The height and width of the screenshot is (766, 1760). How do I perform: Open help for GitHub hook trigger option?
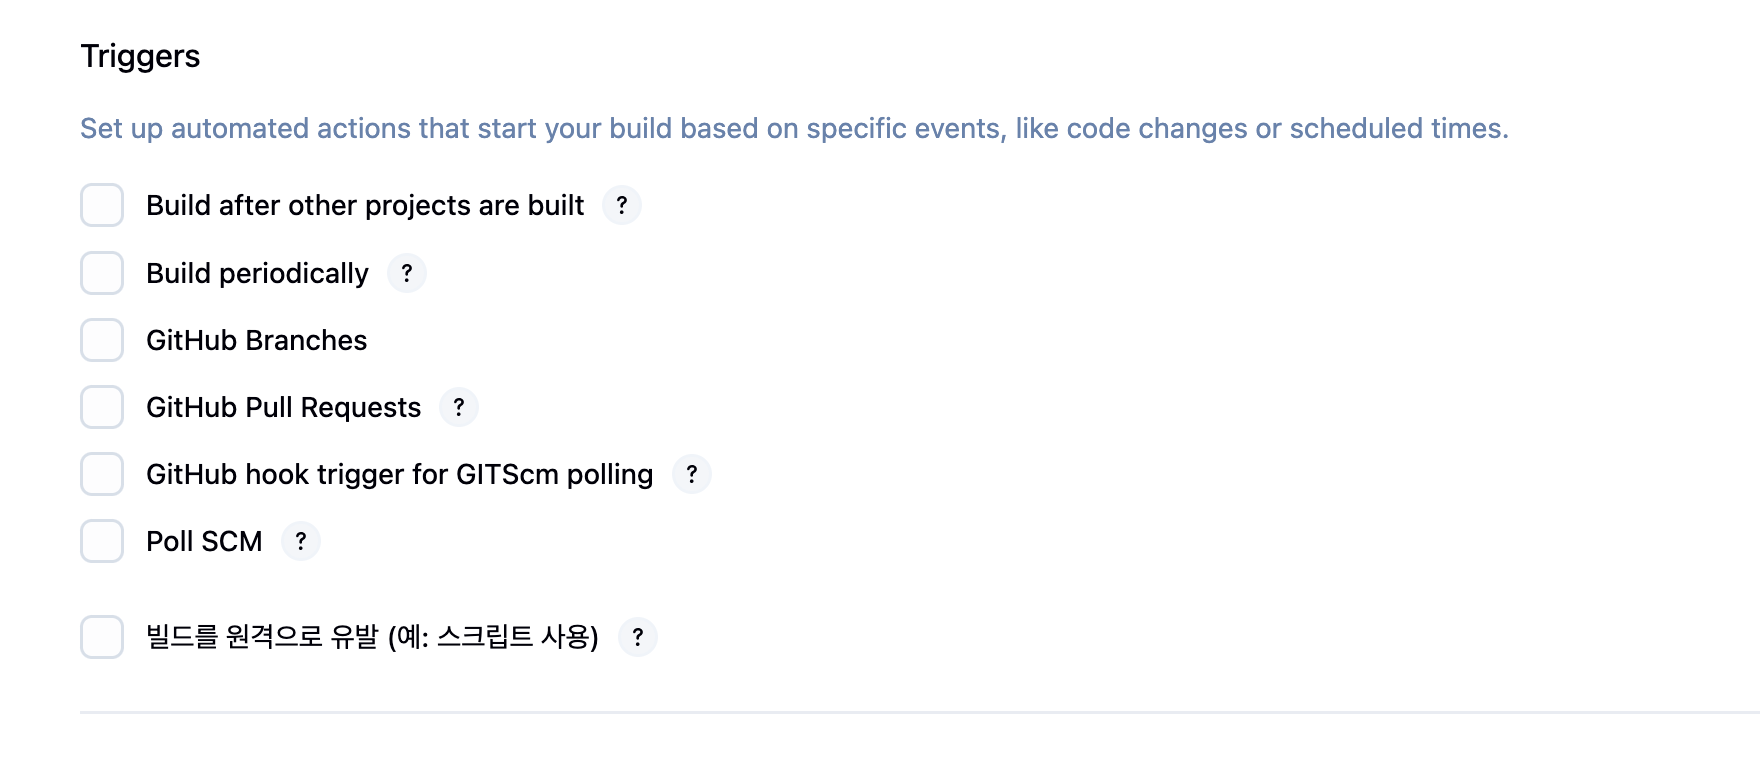692,474
